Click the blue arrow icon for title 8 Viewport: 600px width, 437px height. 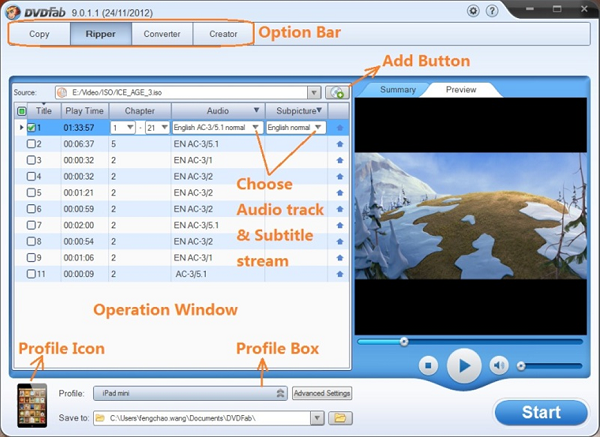(x=340, y=241)
